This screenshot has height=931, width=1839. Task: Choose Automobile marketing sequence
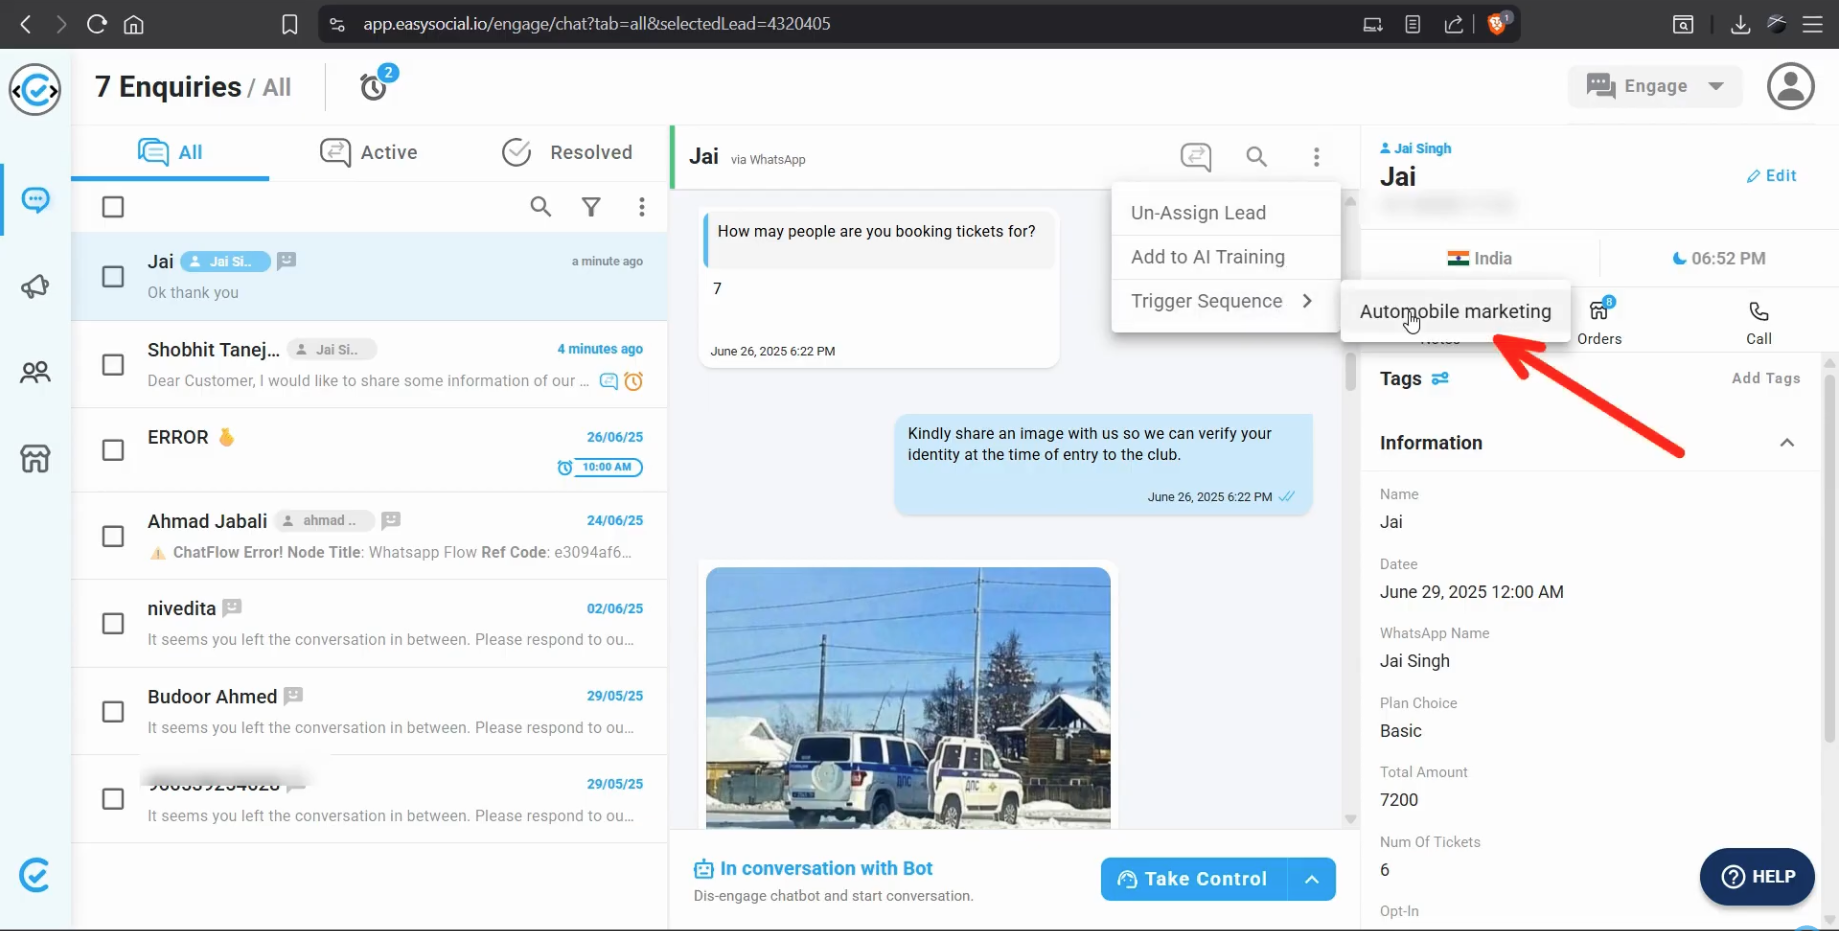[x=1454, y=312]
